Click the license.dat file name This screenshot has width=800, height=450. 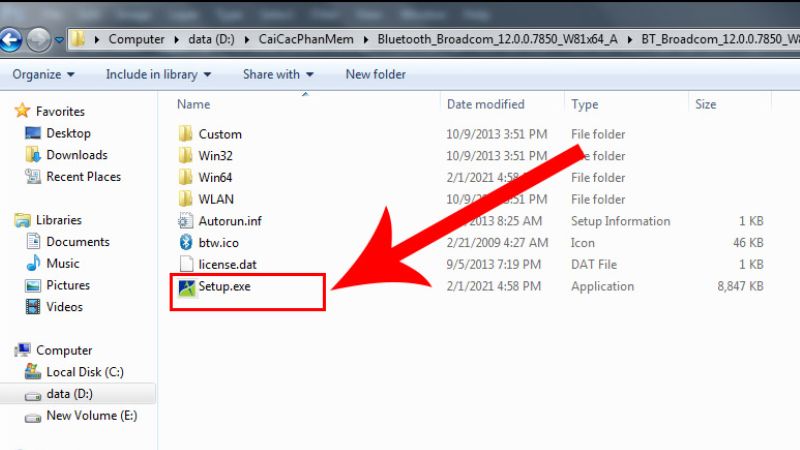click(x=228, y=264)
